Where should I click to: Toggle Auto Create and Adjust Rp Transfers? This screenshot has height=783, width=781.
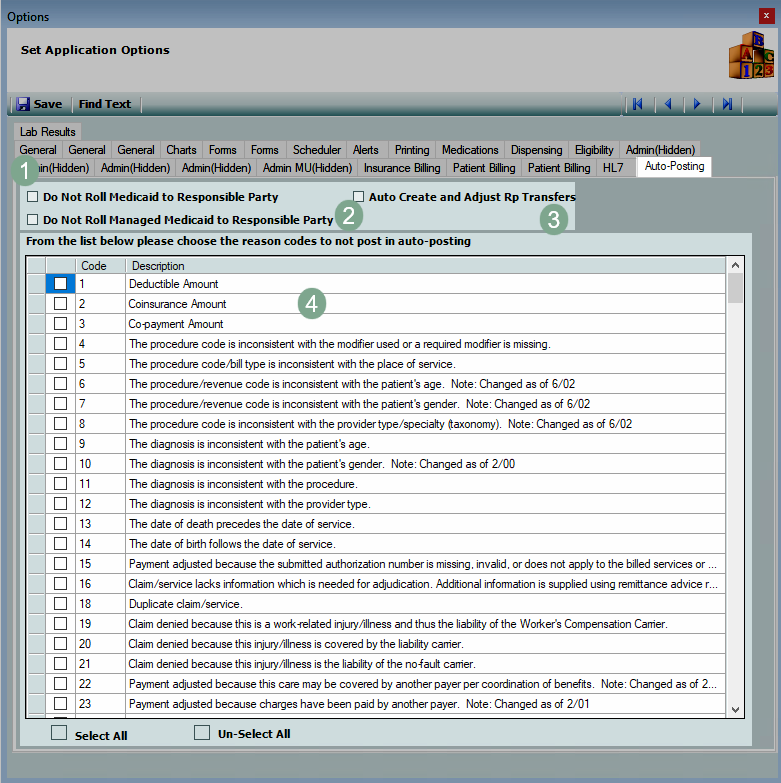click(x=359, y=197)
